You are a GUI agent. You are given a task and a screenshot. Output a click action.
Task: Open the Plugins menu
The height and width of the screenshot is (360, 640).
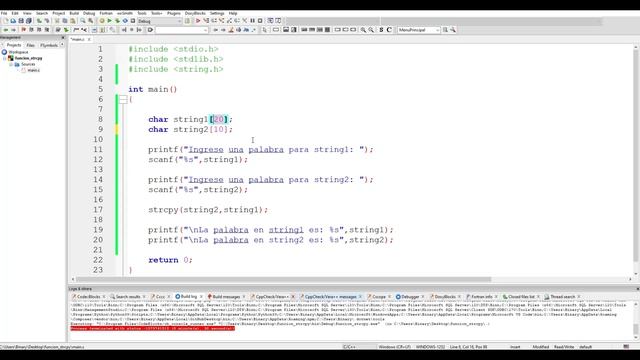click(173, 13)
